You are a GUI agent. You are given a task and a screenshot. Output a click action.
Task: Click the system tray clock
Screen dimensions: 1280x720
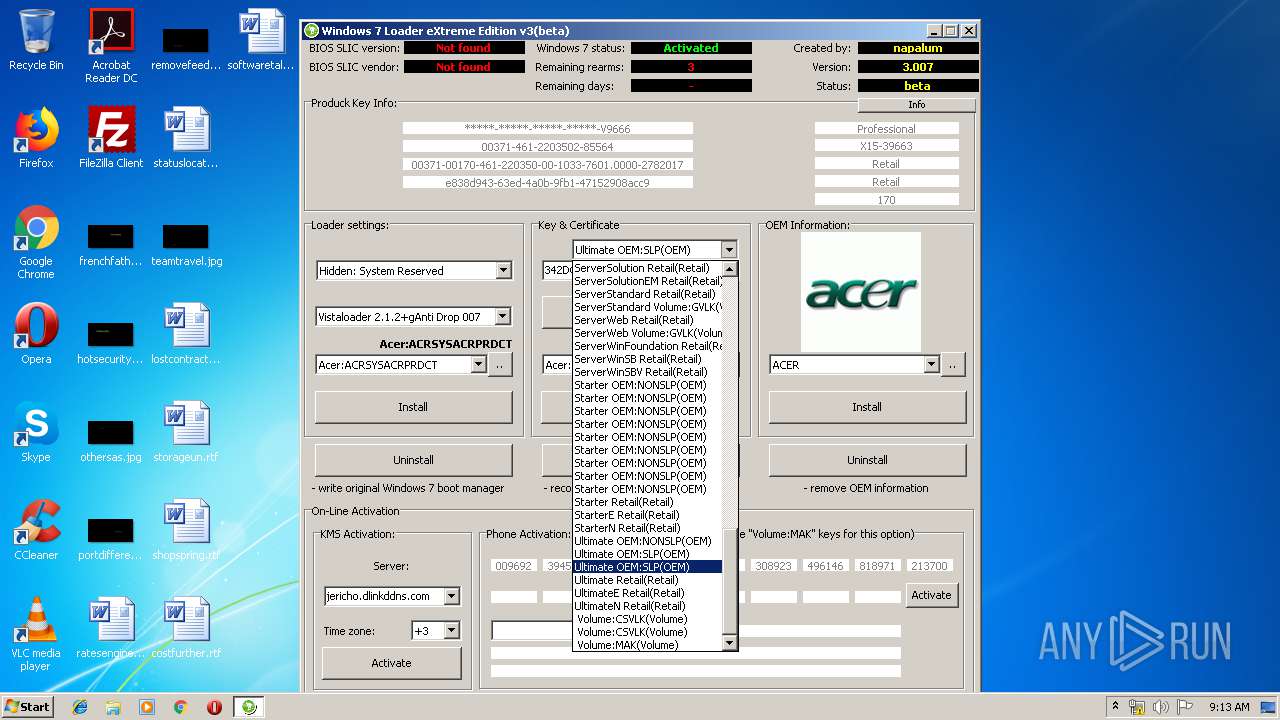(x=1229, y=707)
